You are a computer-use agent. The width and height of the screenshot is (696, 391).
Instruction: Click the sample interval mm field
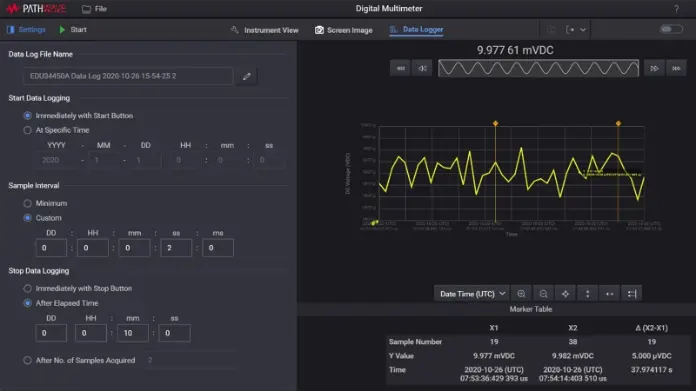(134, 248)
